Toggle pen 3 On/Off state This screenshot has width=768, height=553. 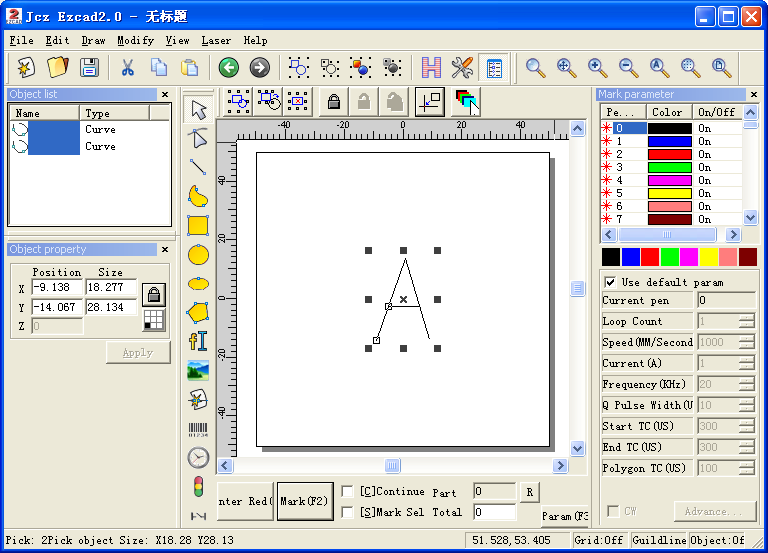coord(704,168)
